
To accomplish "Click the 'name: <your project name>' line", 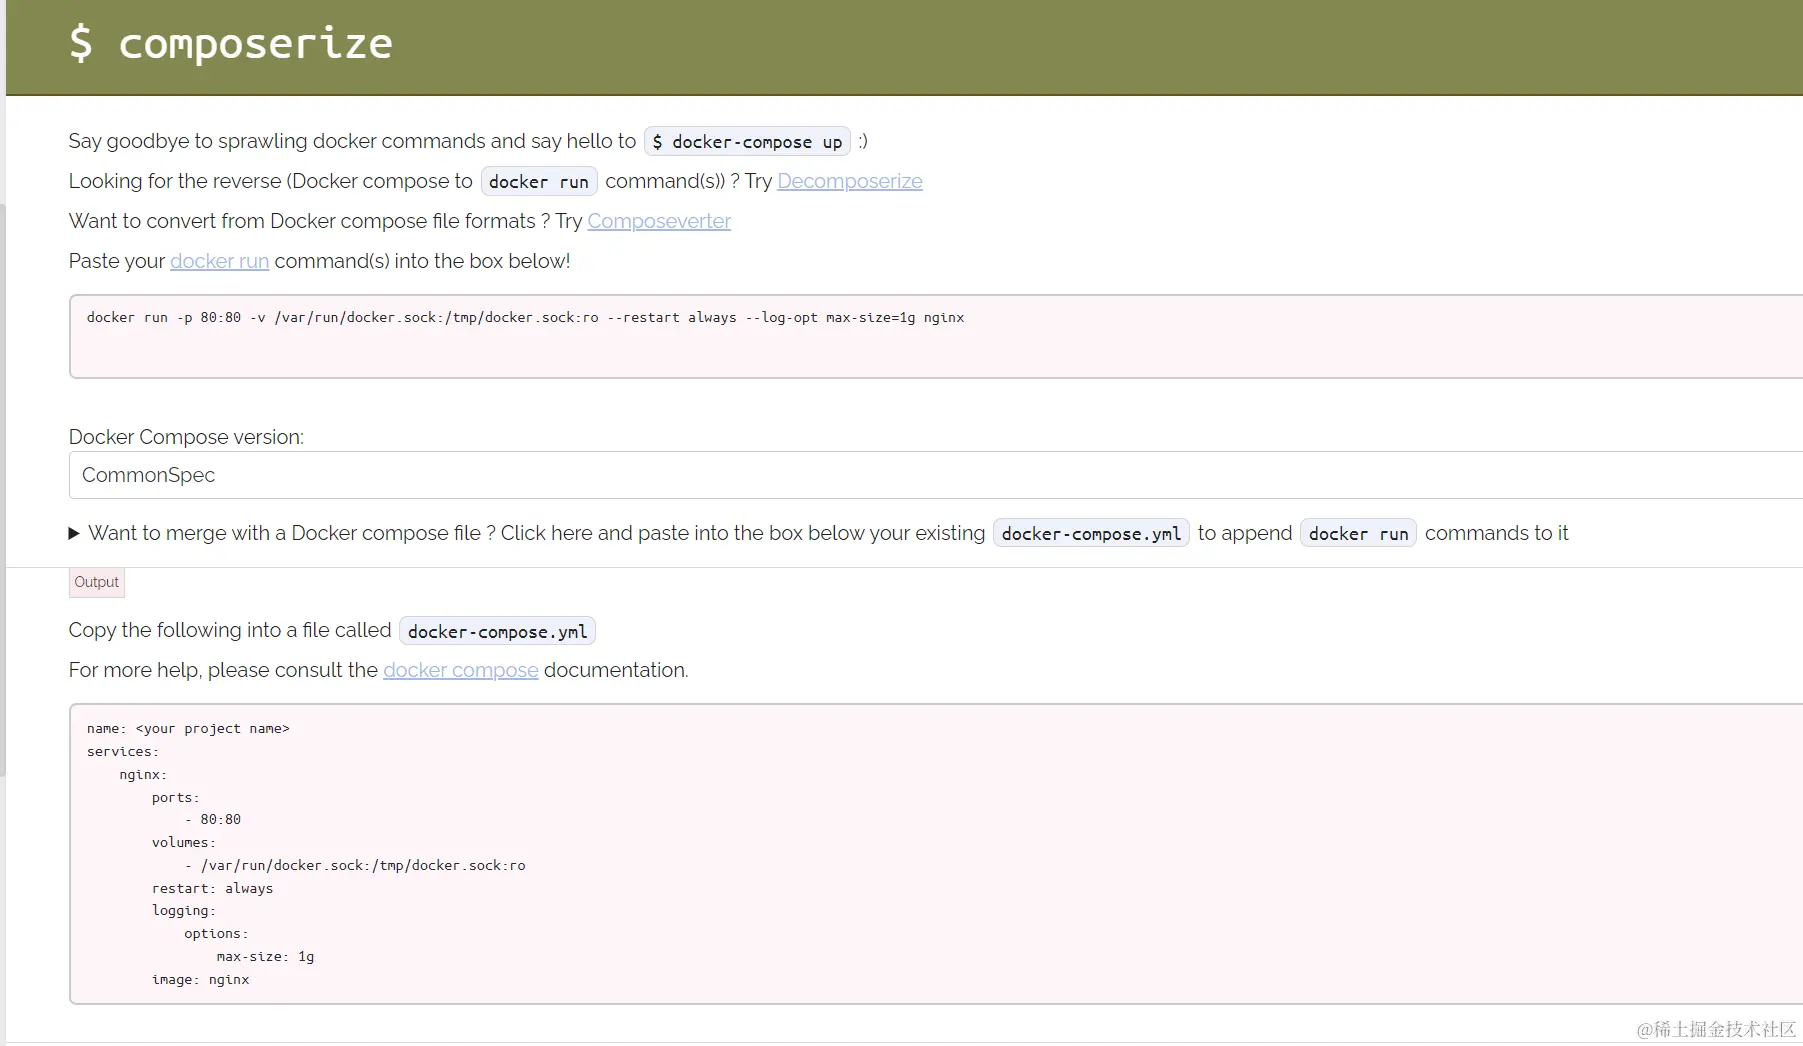I will [x=188, y=729].
